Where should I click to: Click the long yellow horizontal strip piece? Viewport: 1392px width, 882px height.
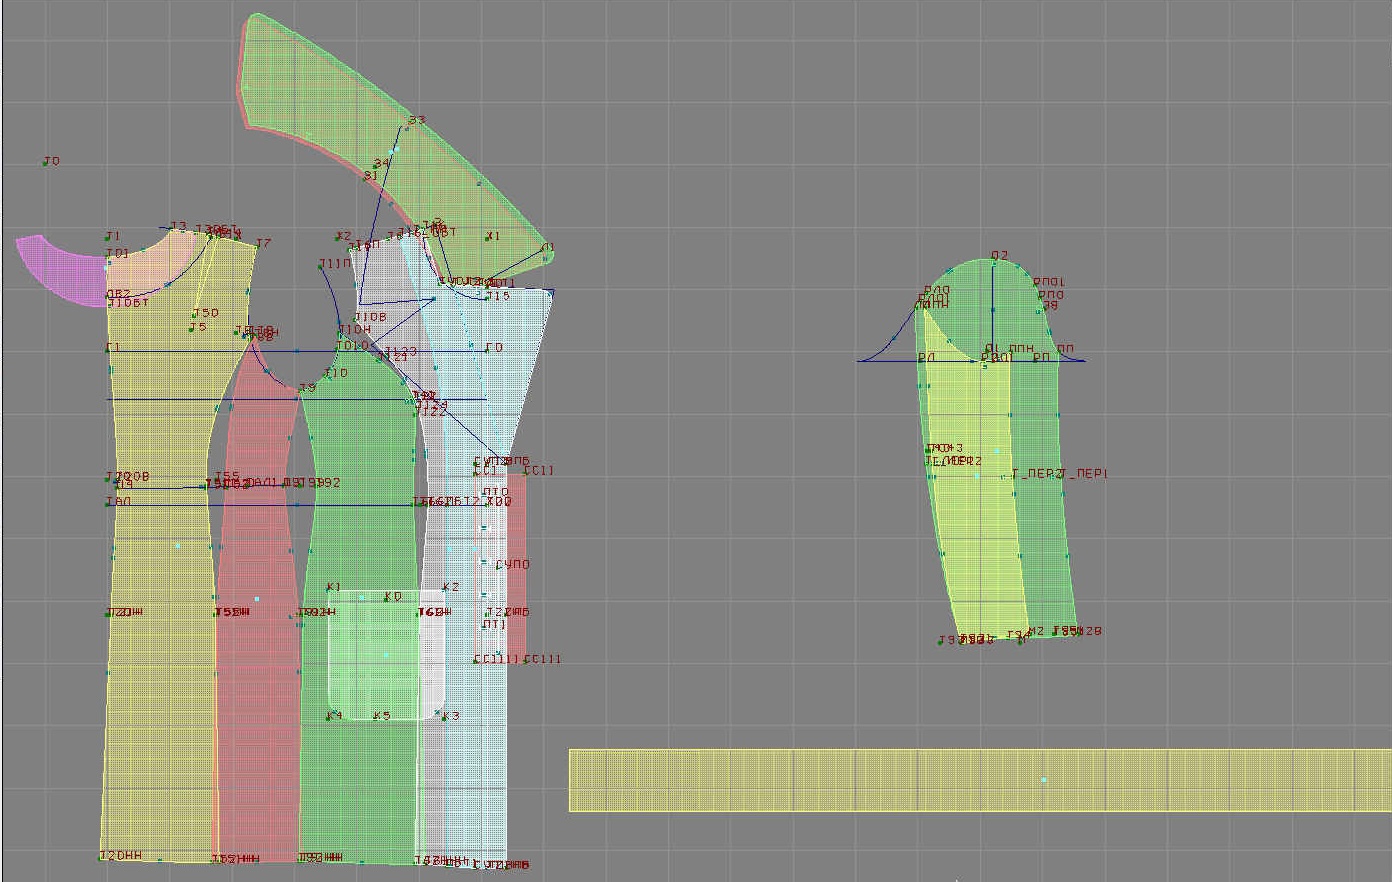point(978,780)
